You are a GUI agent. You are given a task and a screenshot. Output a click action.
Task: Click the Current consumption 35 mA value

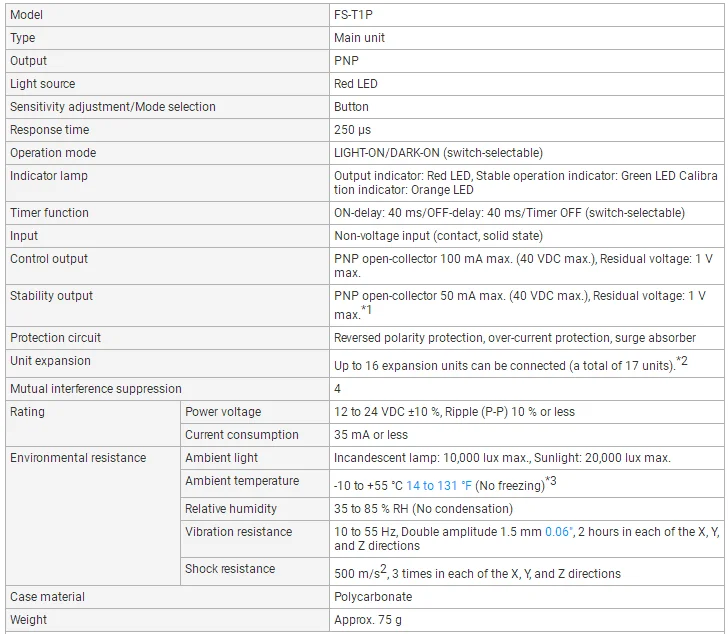tap(370, 435)
